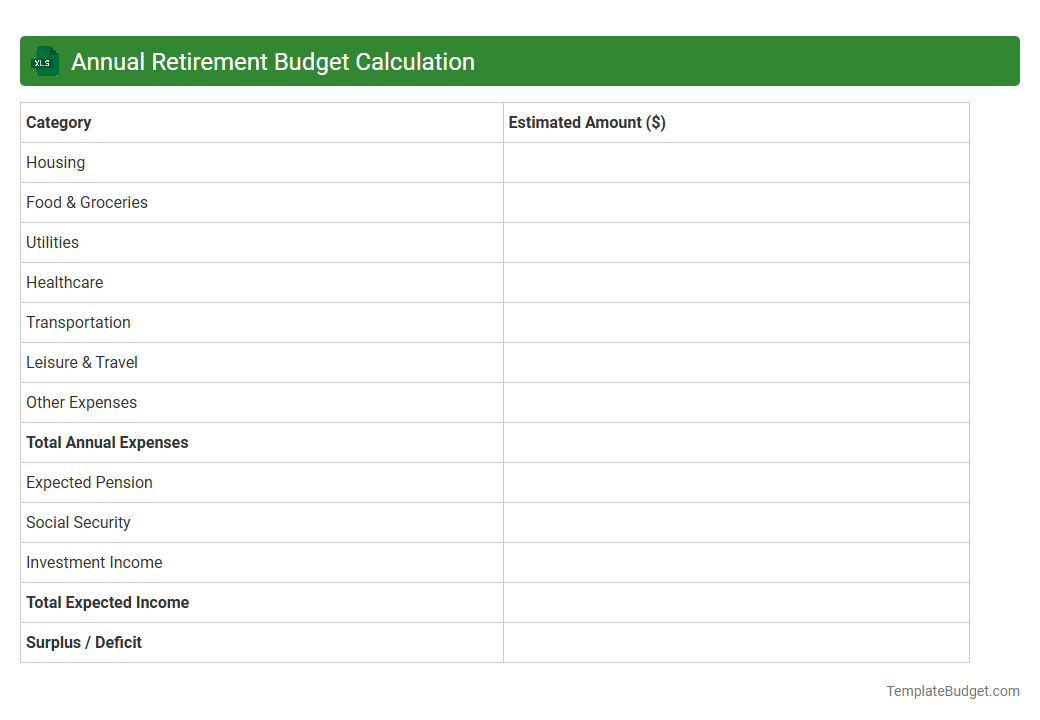Click the Food & Groceries label
The height and width of the screenshot is (720, 1040).
click(x=87, y=202)
